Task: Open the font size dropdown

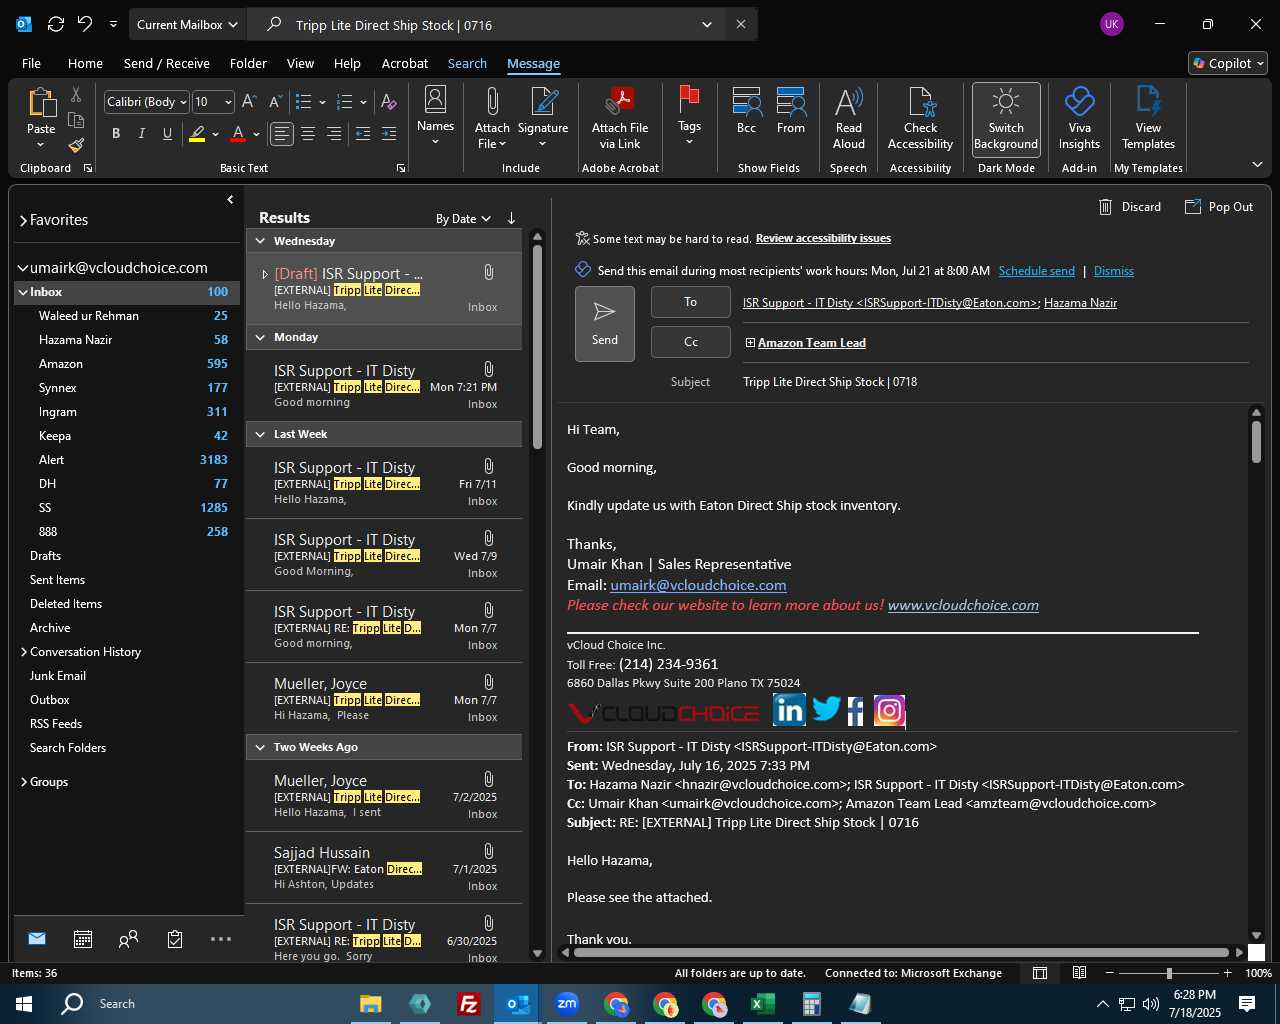Action: click(x=228, y=102)
